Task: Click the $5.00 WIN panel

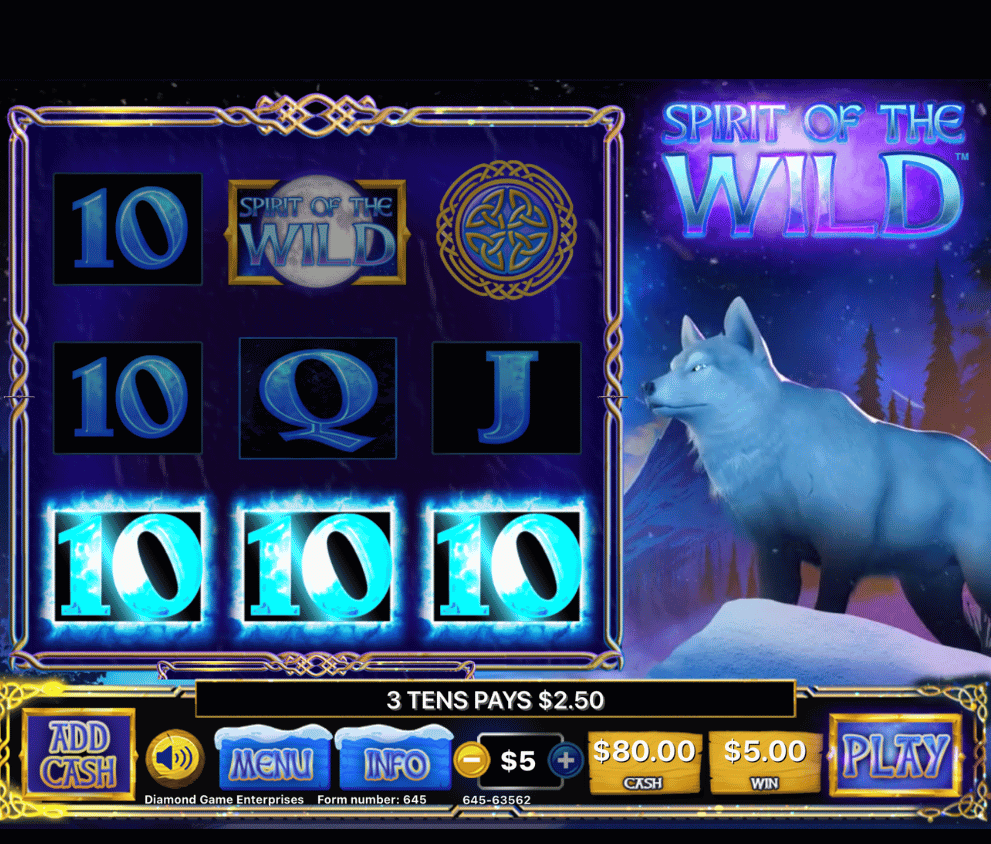Action: coord(765,762)
